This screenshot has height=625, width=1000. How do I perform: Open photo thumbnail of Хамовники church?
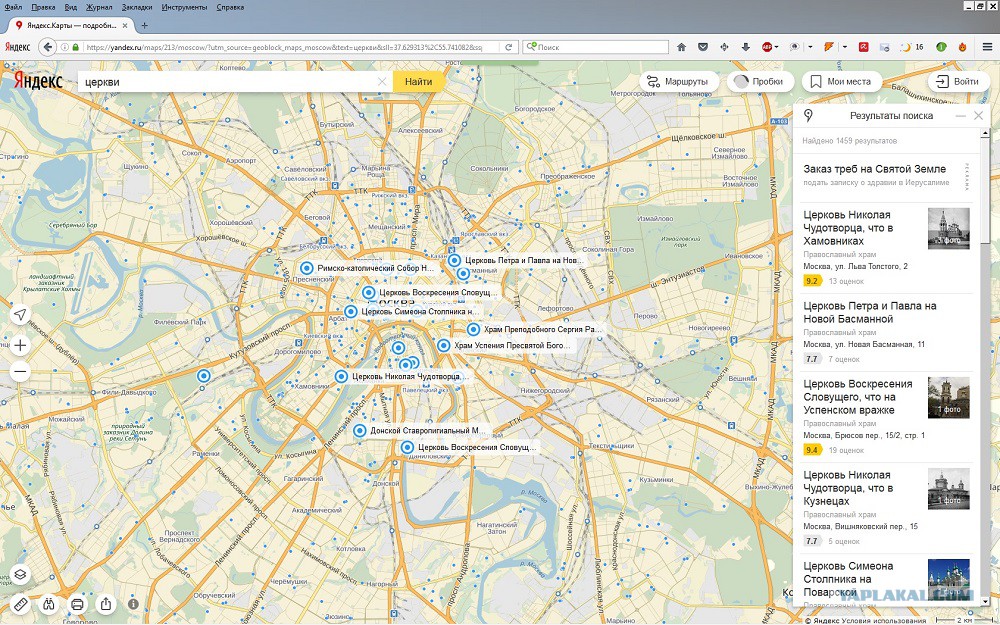click(948, 228)
